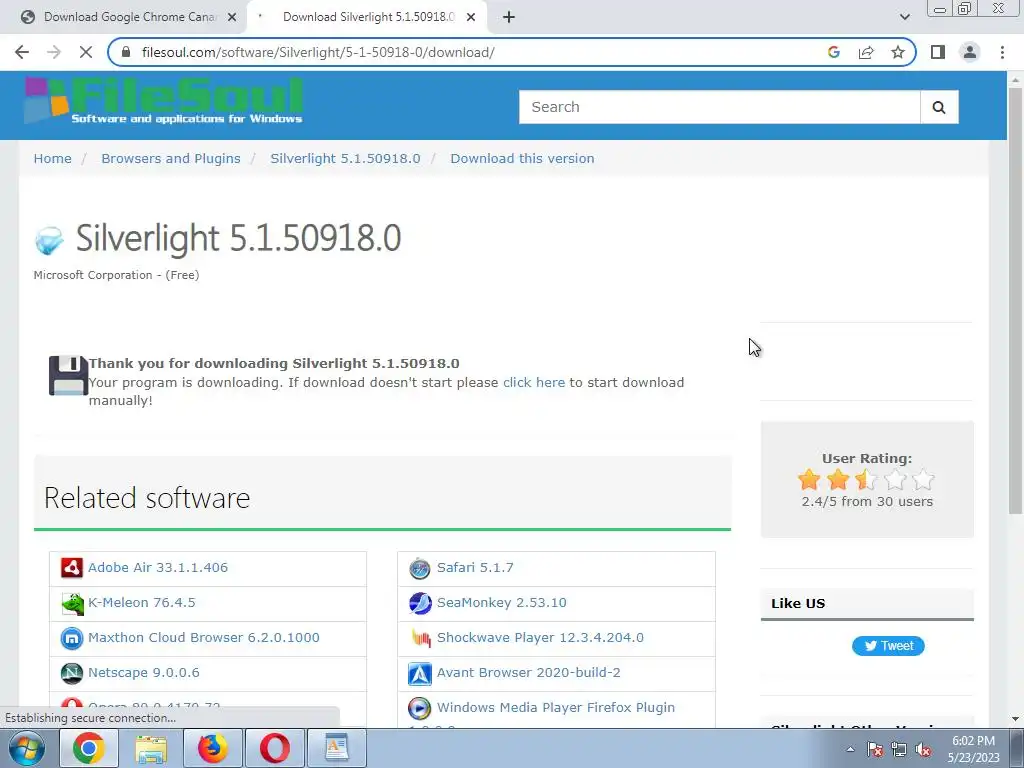Viewport: 1024px width, 768px height.
Task: Open Maxthon Cloud Browser 6.2.0.1000 link
Action: tap(204, 637)
